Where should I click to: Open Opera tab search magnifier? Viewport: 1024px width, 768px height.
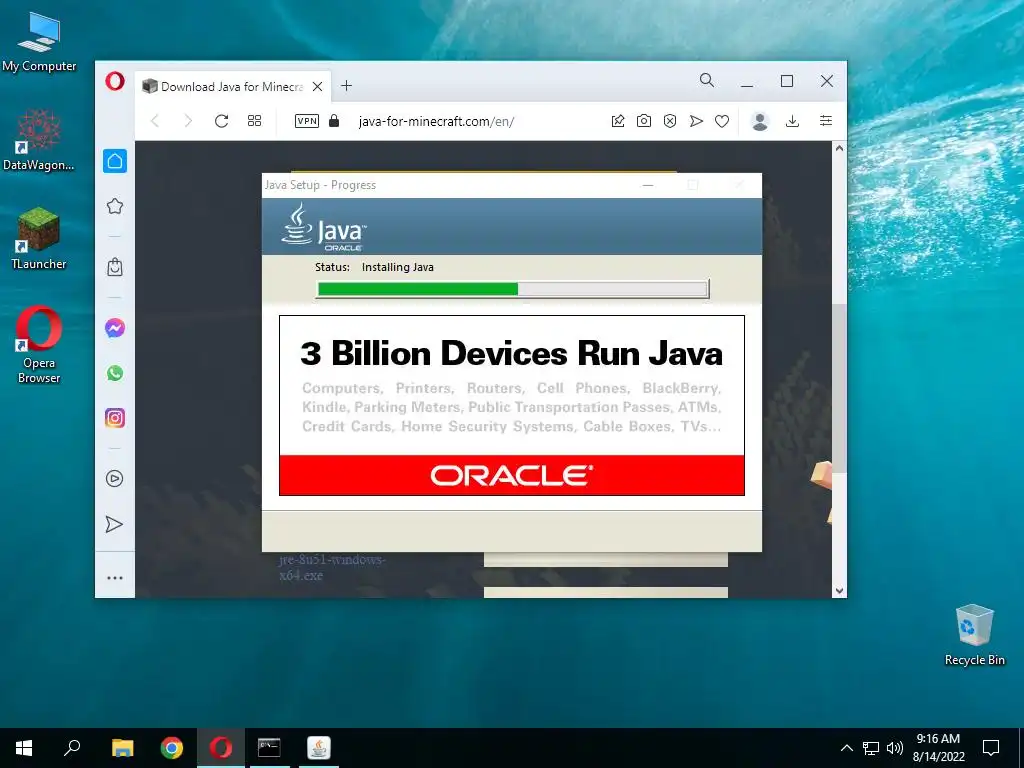(x=707, y=80)
